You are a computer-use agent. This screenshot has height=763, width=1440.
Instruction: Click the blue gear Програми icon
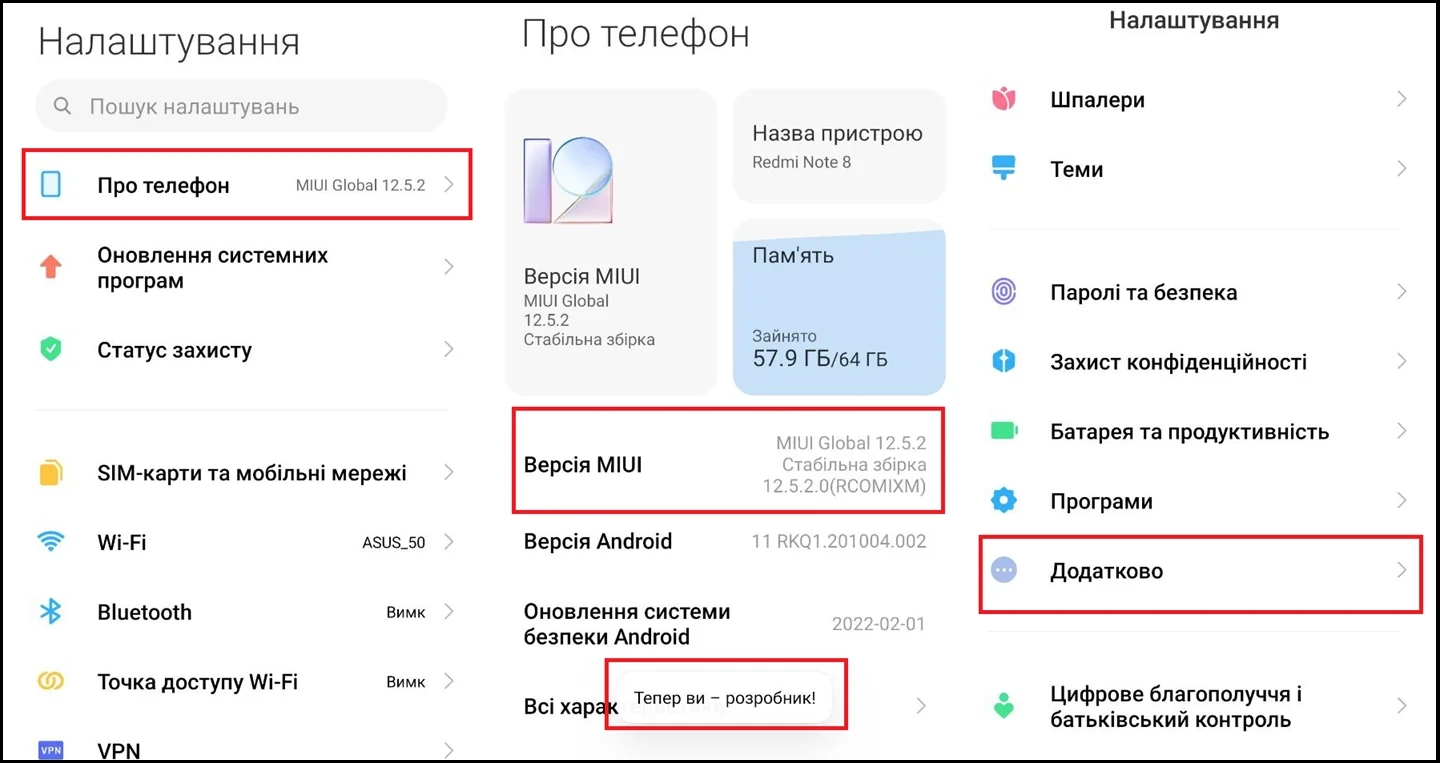tap(1003, 501)
